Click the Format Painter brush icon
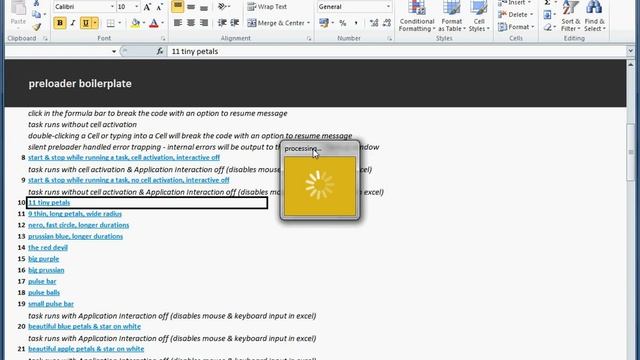The height and width of the screenshot is (360, 640). (37, 27)
